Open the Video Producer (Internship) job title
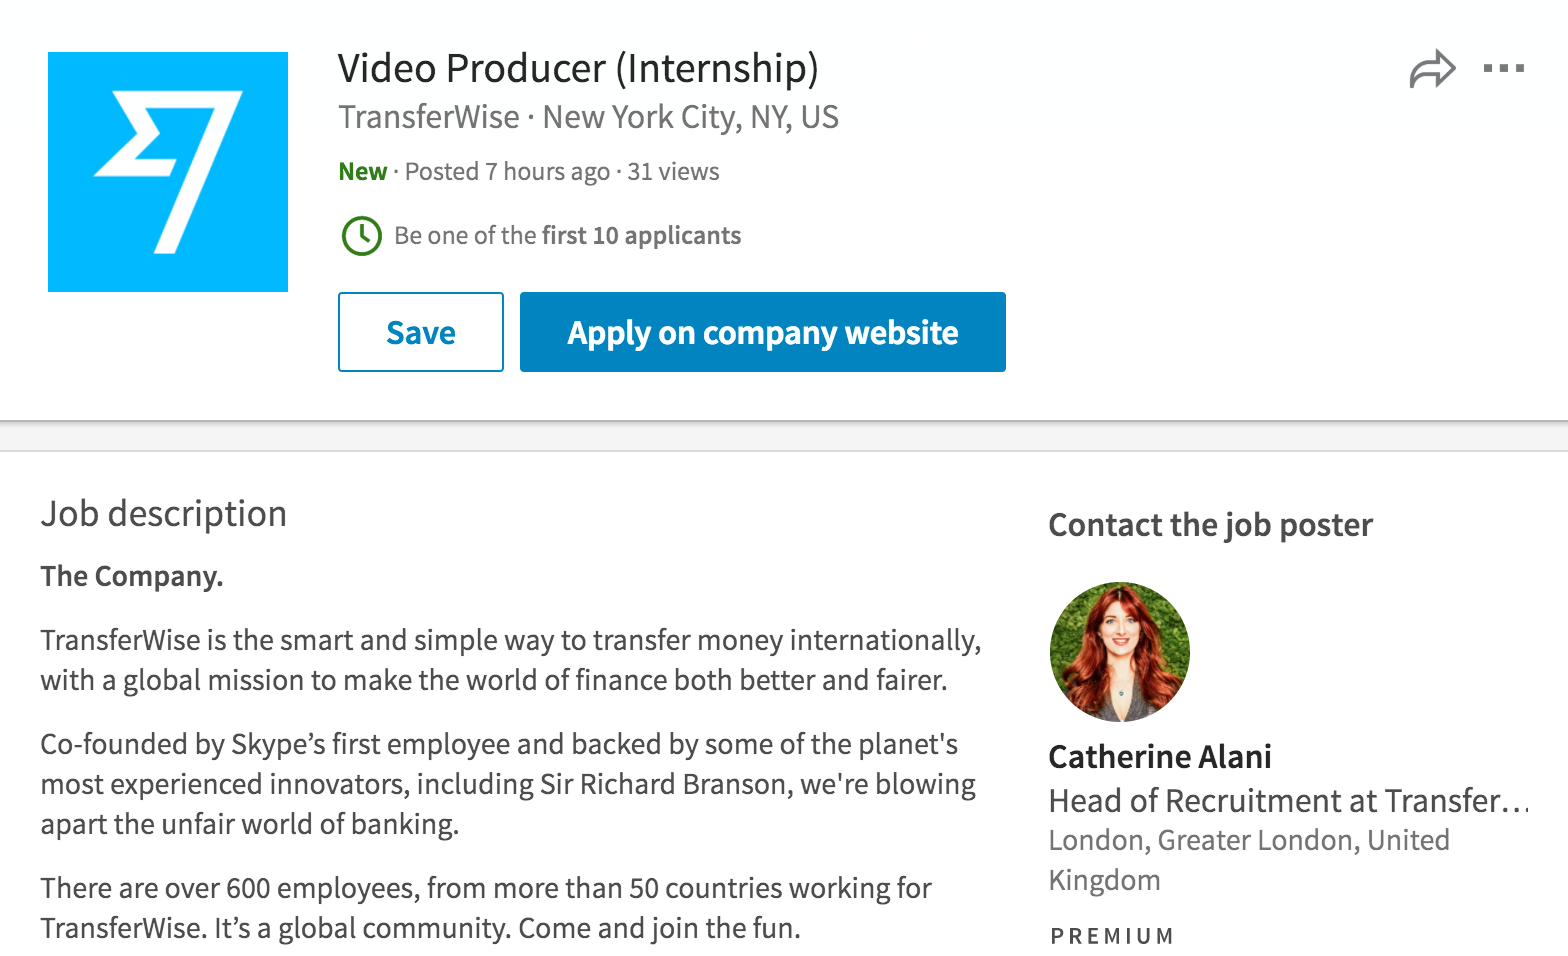The height and width of the screenshot is (956, 1568). tap(578, 69)
